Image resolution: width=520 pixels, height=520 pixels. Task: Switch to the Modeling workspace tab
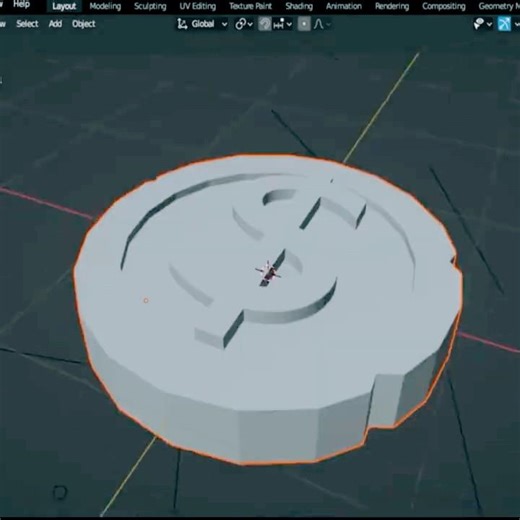pos(105,6)
